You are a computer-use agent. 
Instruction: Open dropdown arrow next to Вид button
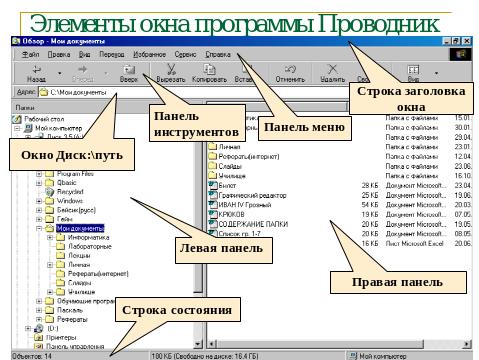pos(436,73)
